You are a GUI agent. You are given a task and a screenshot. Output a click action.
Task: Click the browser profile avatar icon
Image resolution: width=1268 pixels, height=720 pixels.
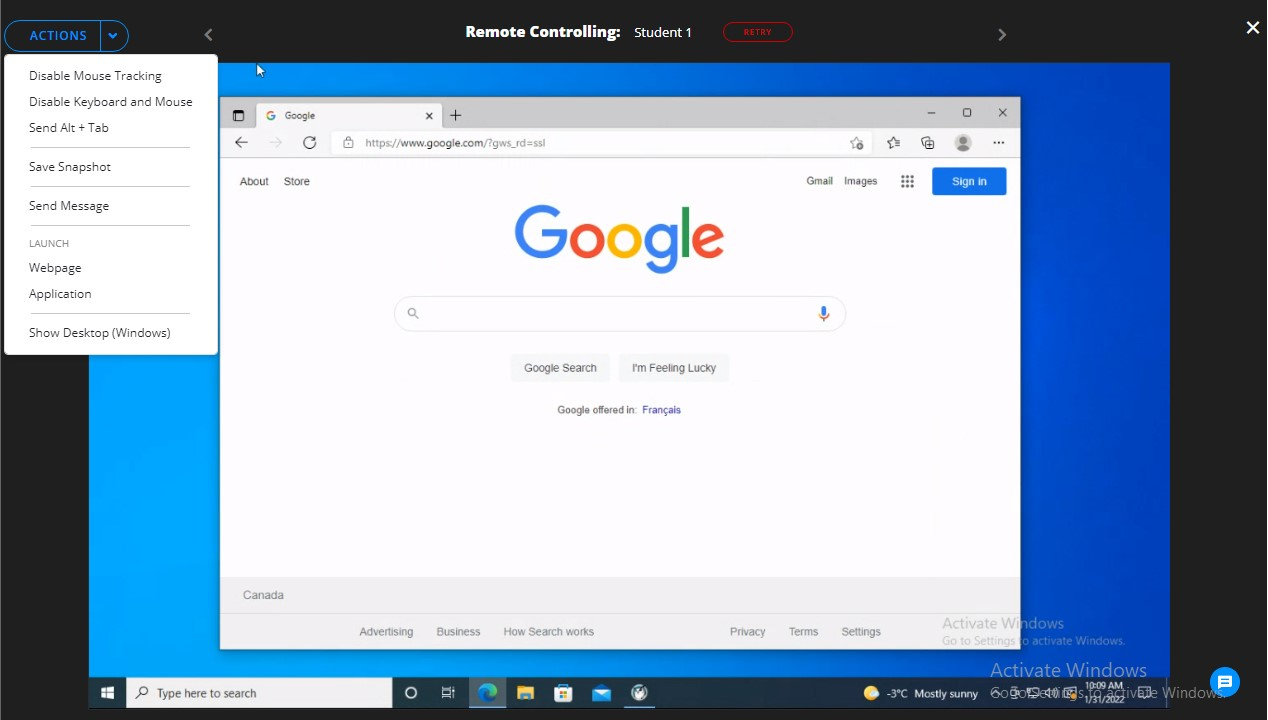tap(963, 143)
